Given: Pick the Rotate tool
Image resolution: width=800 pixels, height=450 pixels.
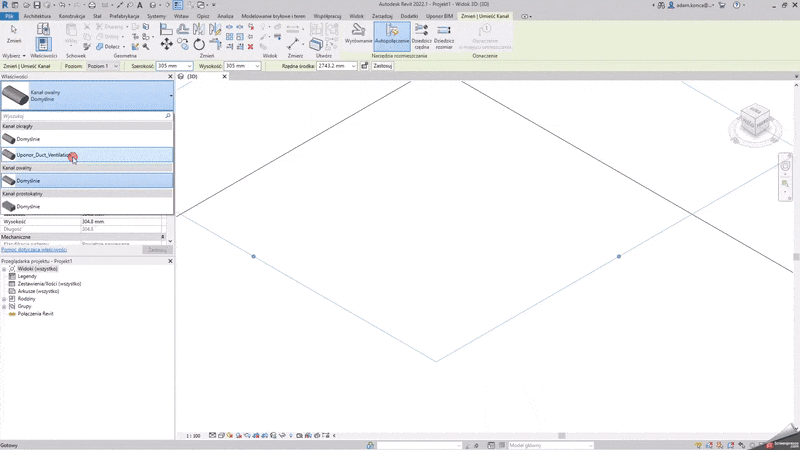Looking at the screenshot, I should (x=199, y=44).
